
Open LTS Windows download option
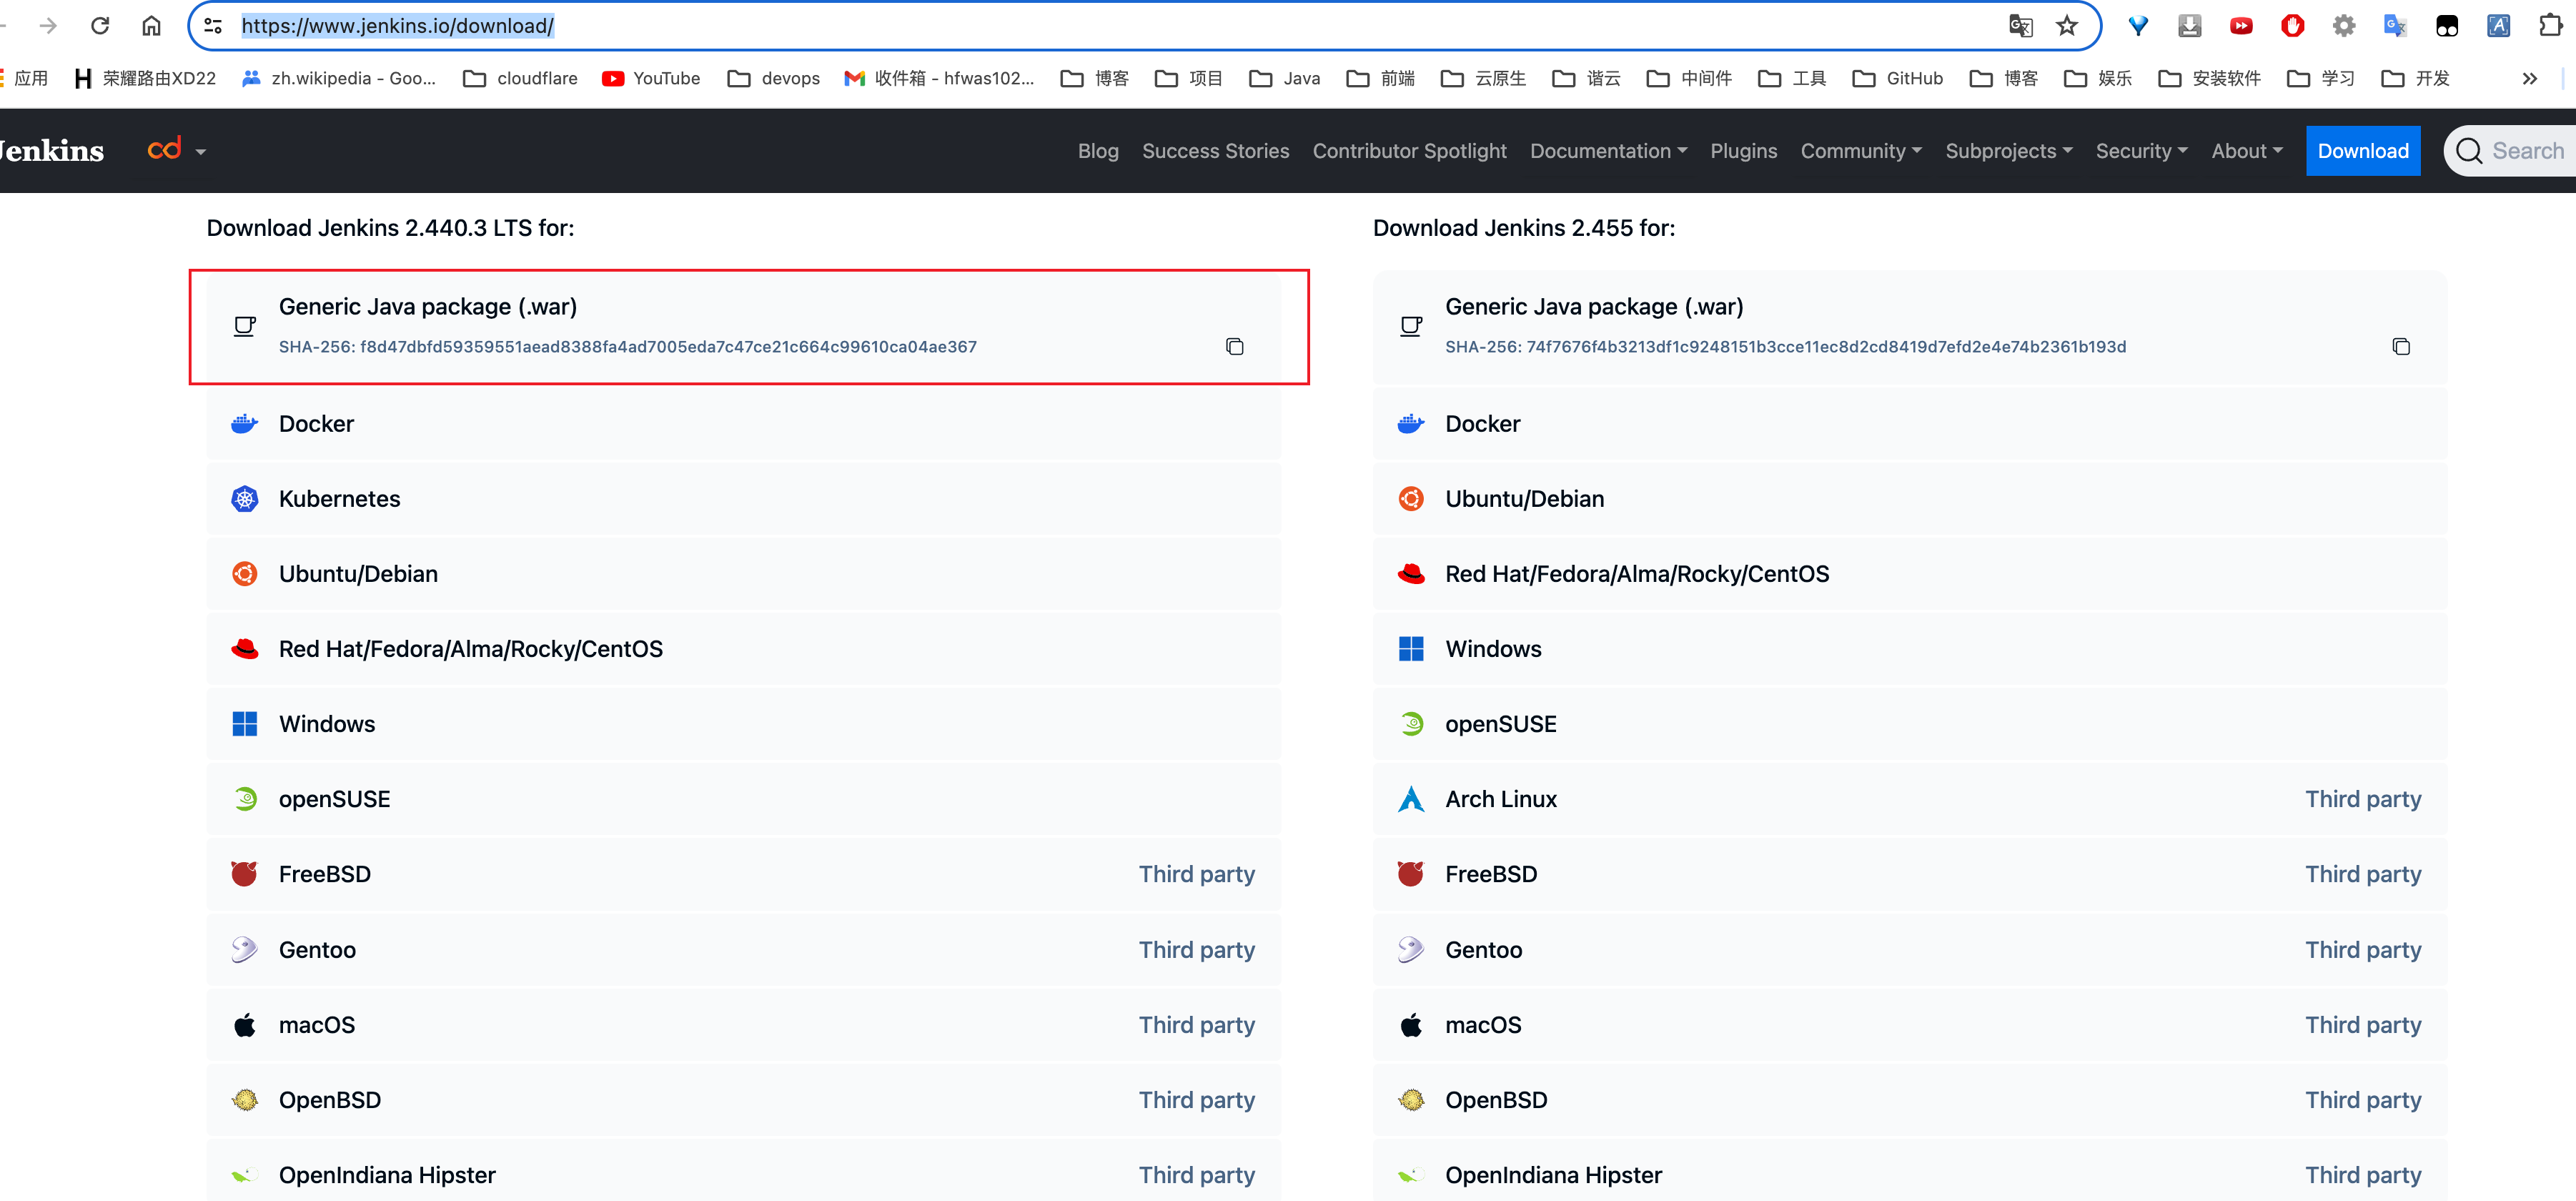coord(743,724)
